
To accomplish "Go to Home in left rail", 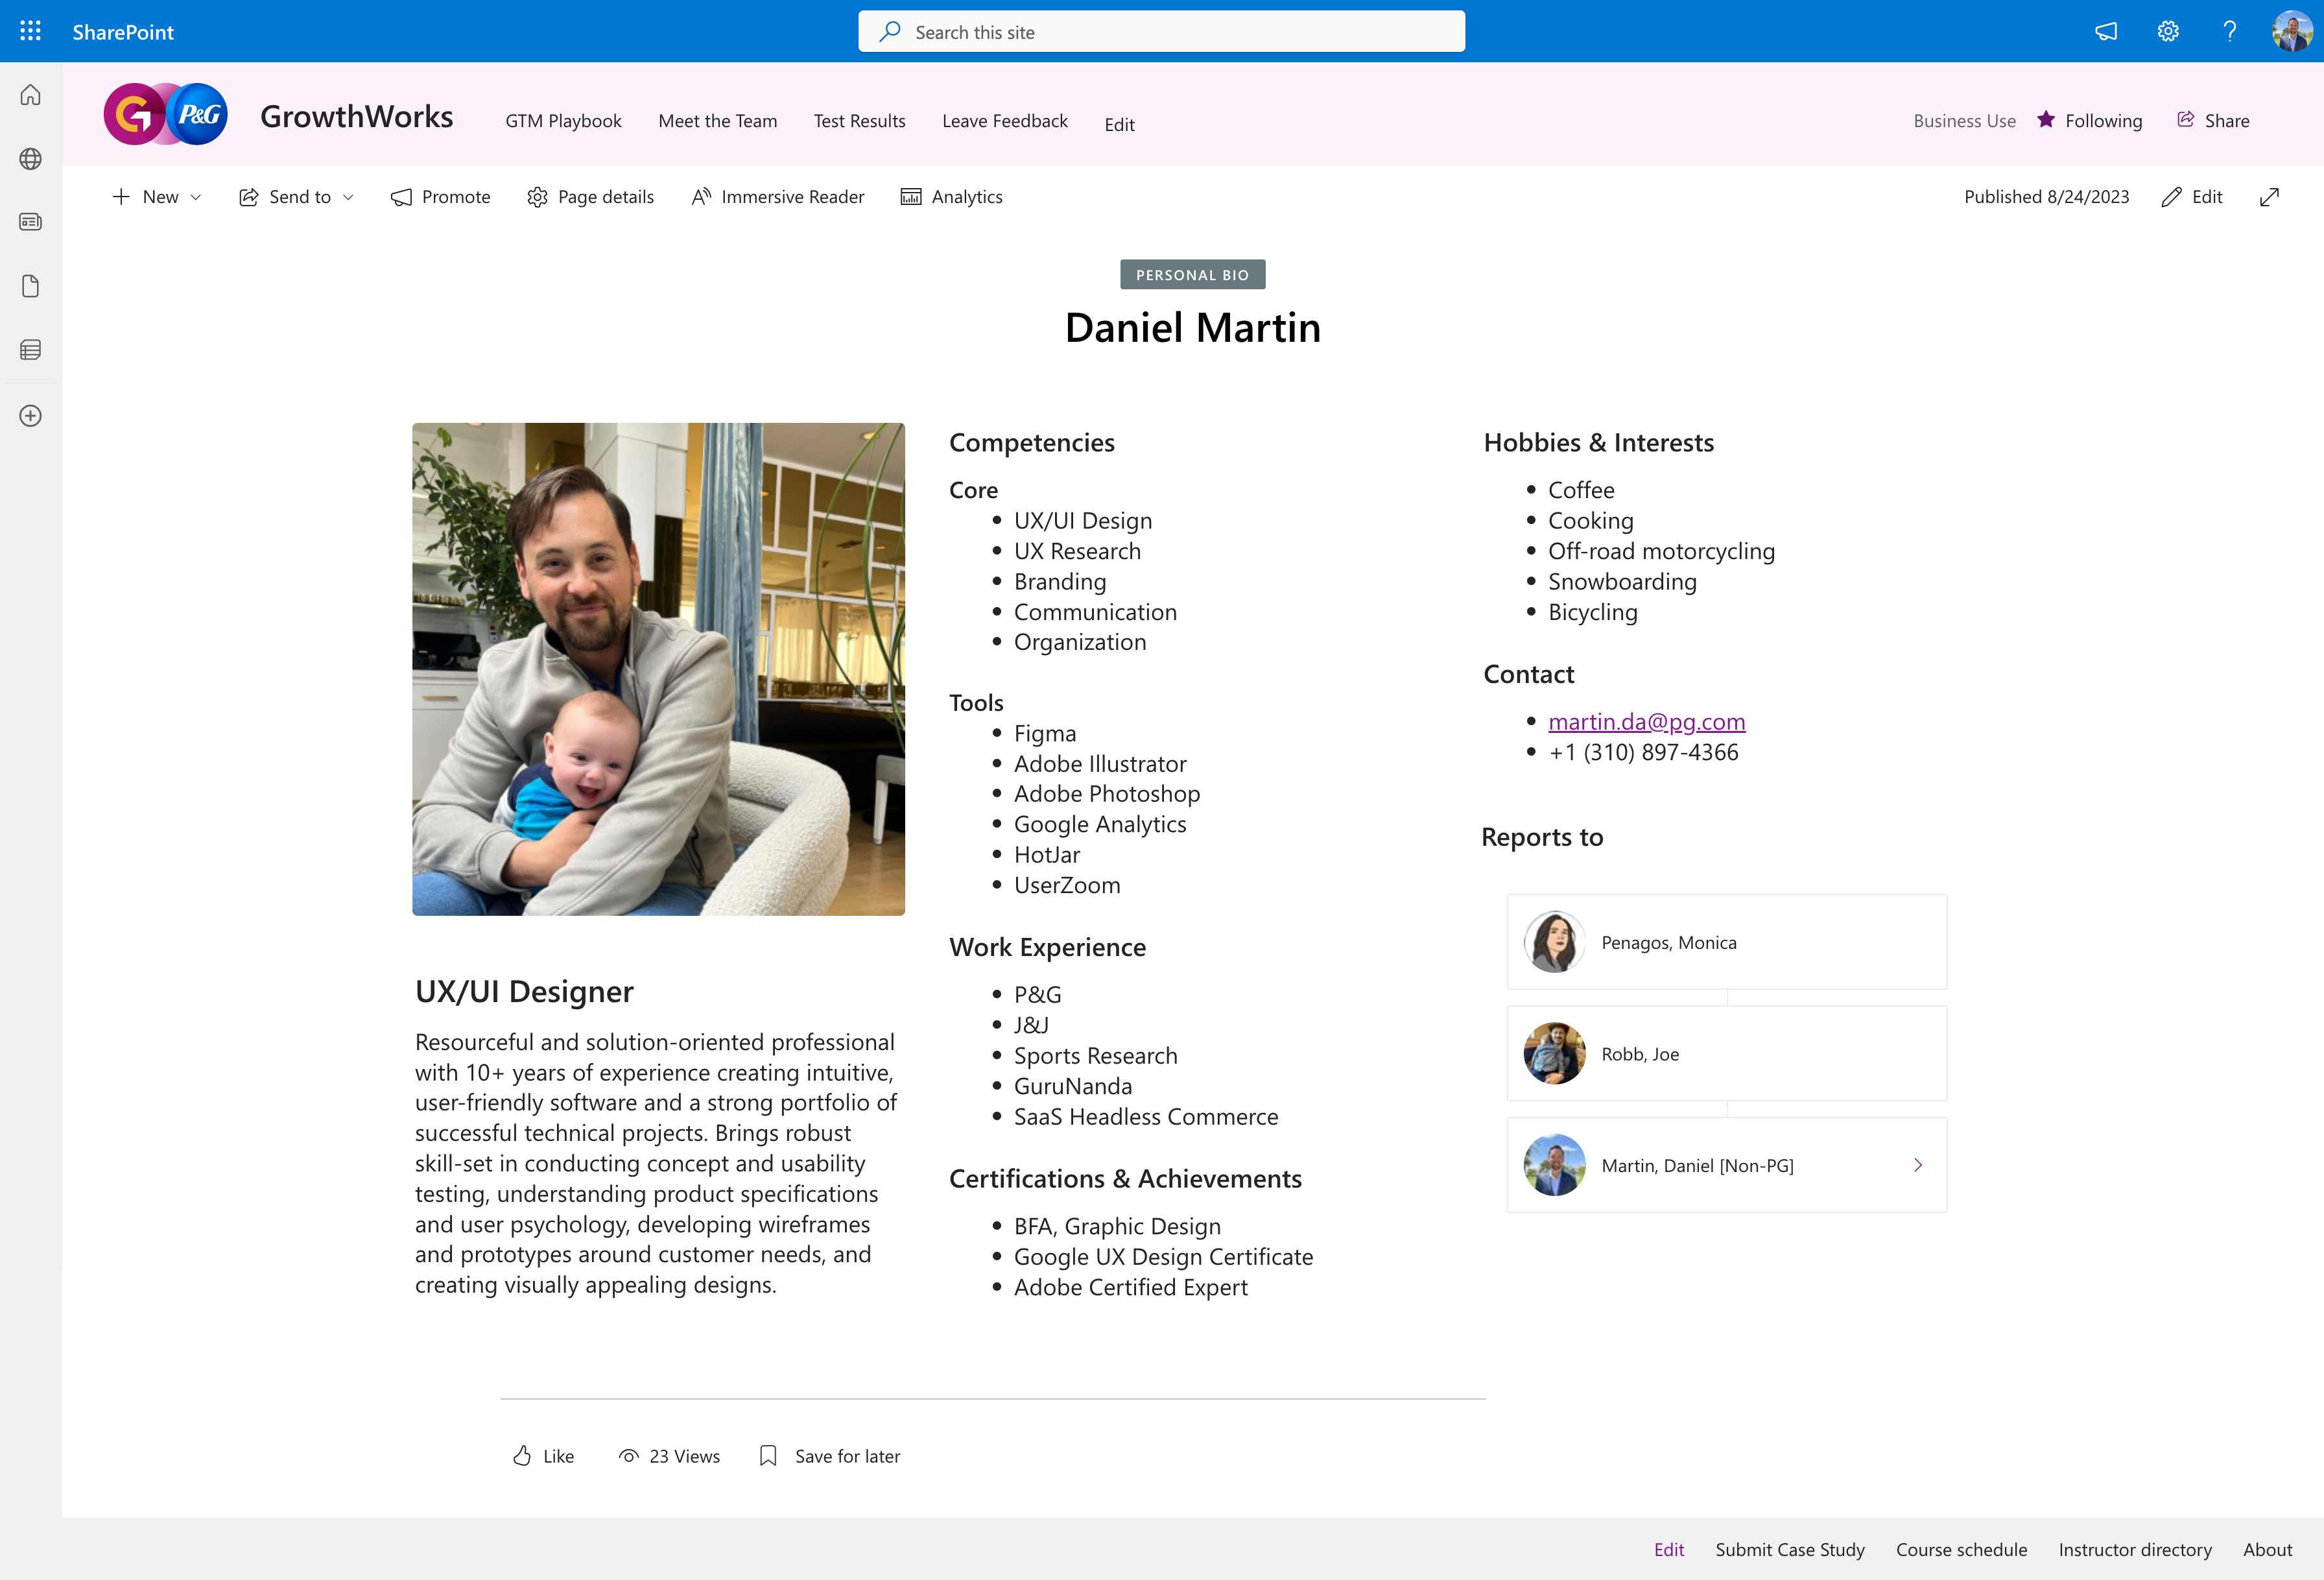I will pos(31,95).
